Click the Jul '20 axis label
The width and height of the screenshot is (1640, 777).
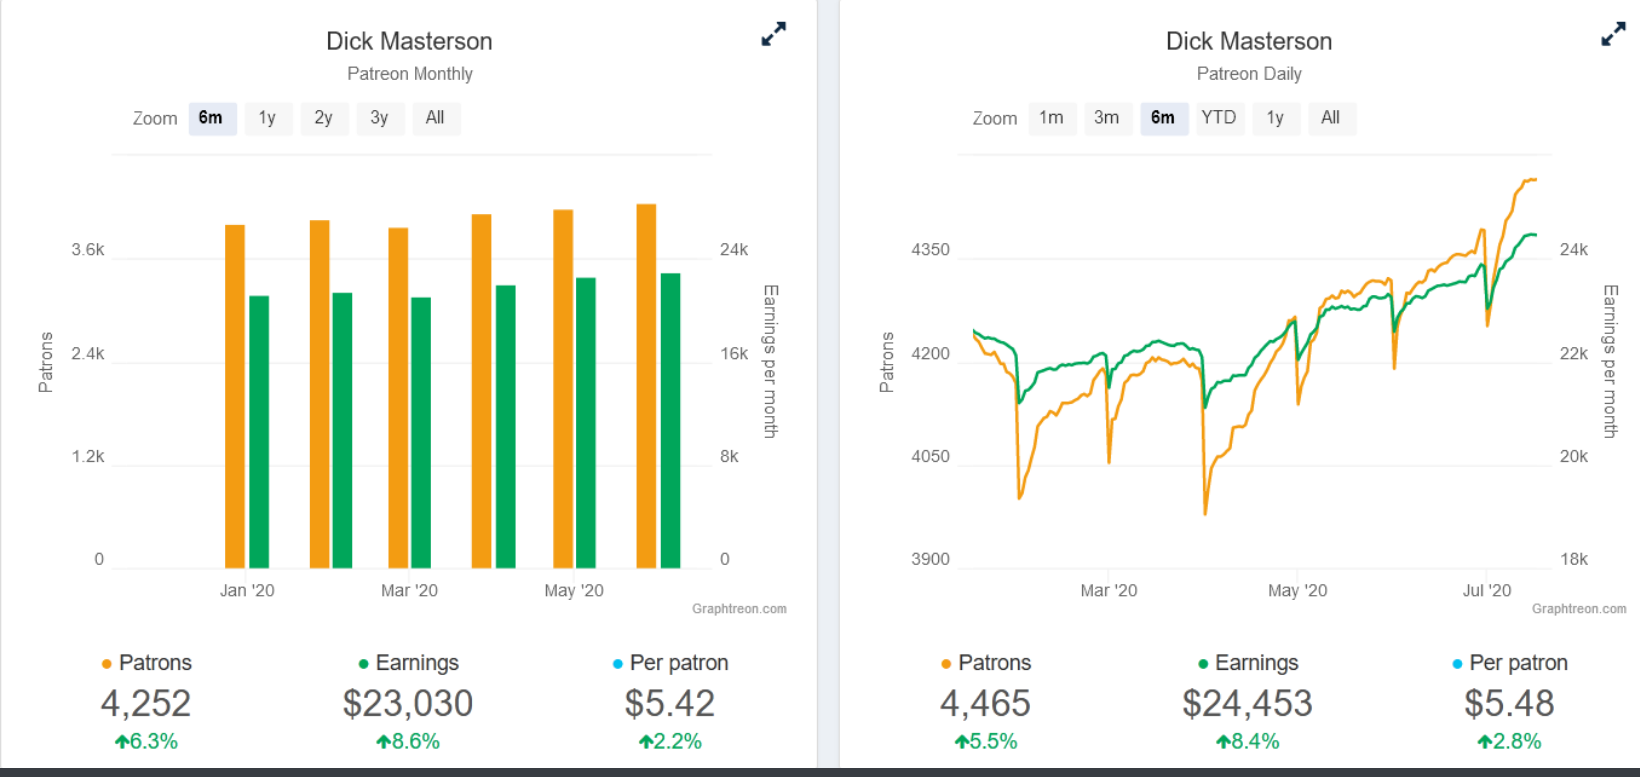(x=1487, y=591)
